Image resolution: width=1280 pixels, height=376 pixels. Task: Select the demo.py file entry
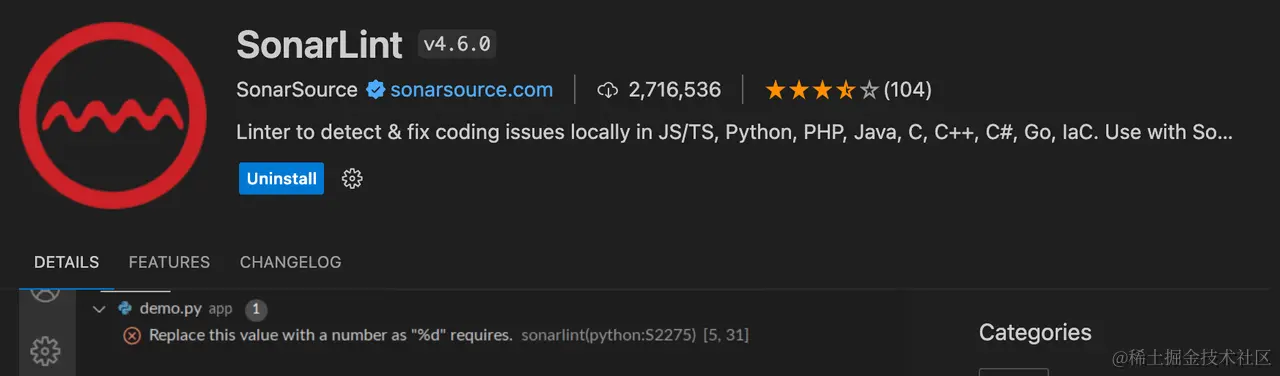[x=171, y=309]
